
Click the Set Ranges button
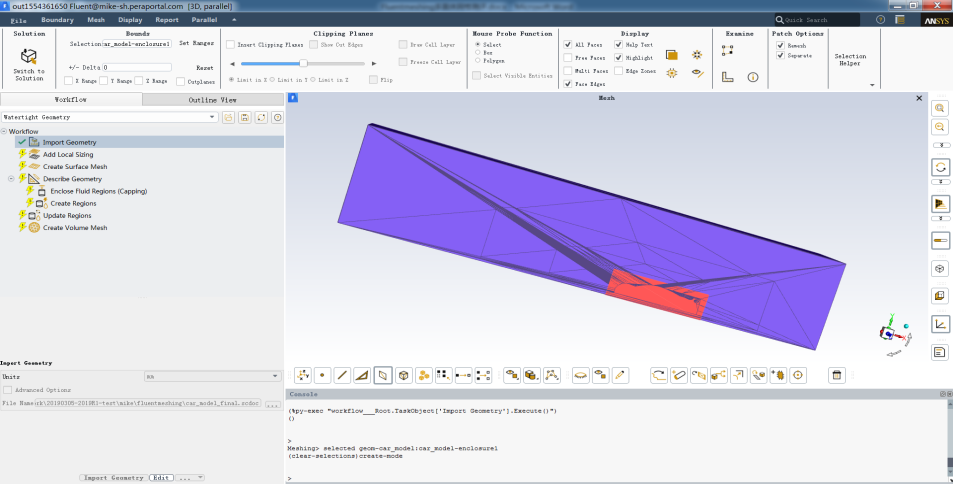click(x=196, y=43)
